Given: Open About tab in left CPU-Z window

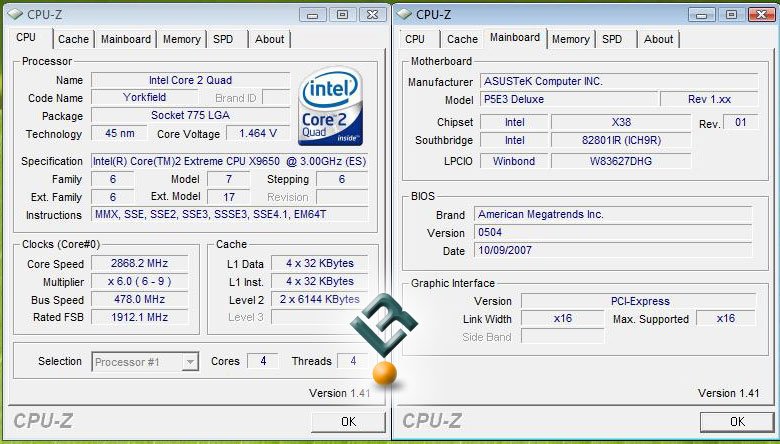Looking at the screenshot, I should point(270,39).
